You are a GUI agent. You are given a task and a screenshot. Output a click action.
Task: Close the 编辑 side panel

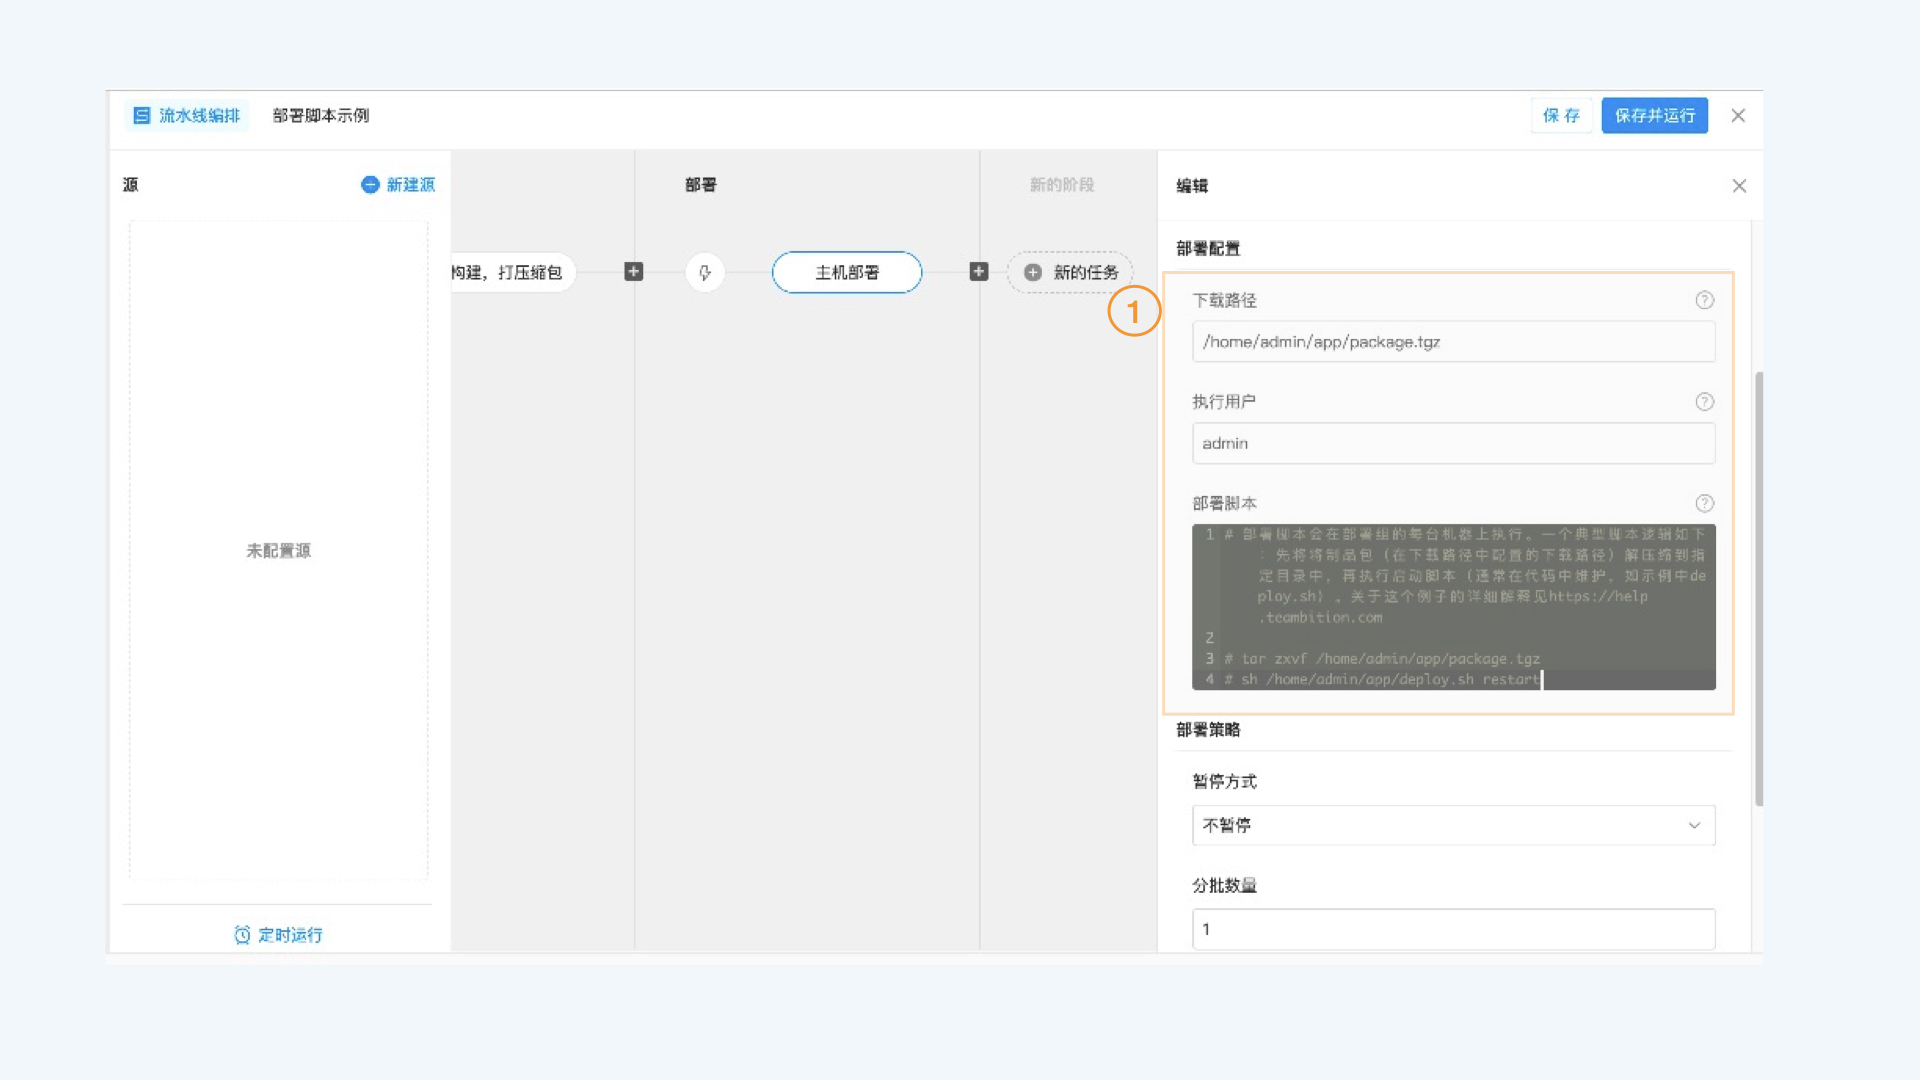coord(1739,186)
